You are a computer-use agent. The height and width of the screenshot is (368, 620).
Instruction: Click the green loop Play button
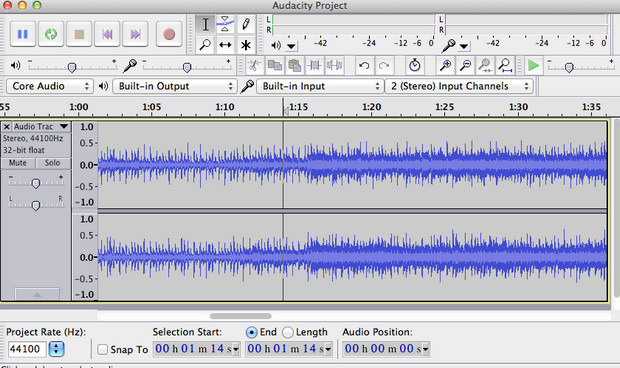tap(51, 34)
